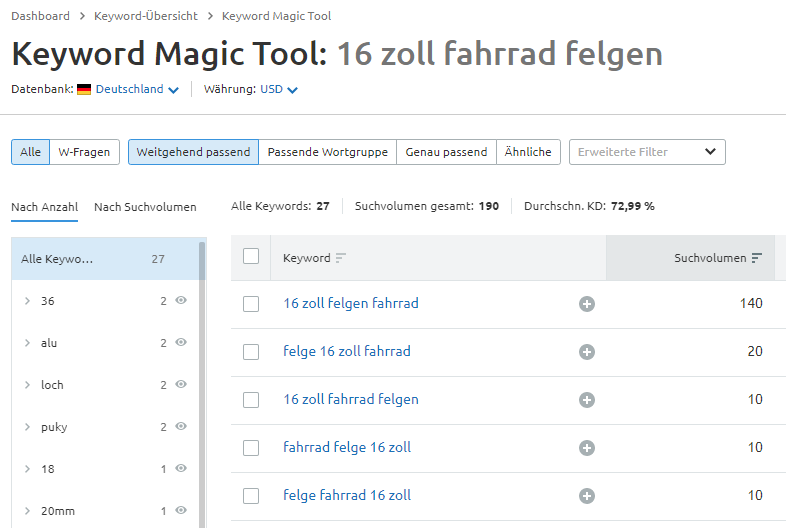Click 'Alle Keywords: 27' summary text
Image resolution: width=786 pixels, height=528 pixels.
click(x=280, y=206)
